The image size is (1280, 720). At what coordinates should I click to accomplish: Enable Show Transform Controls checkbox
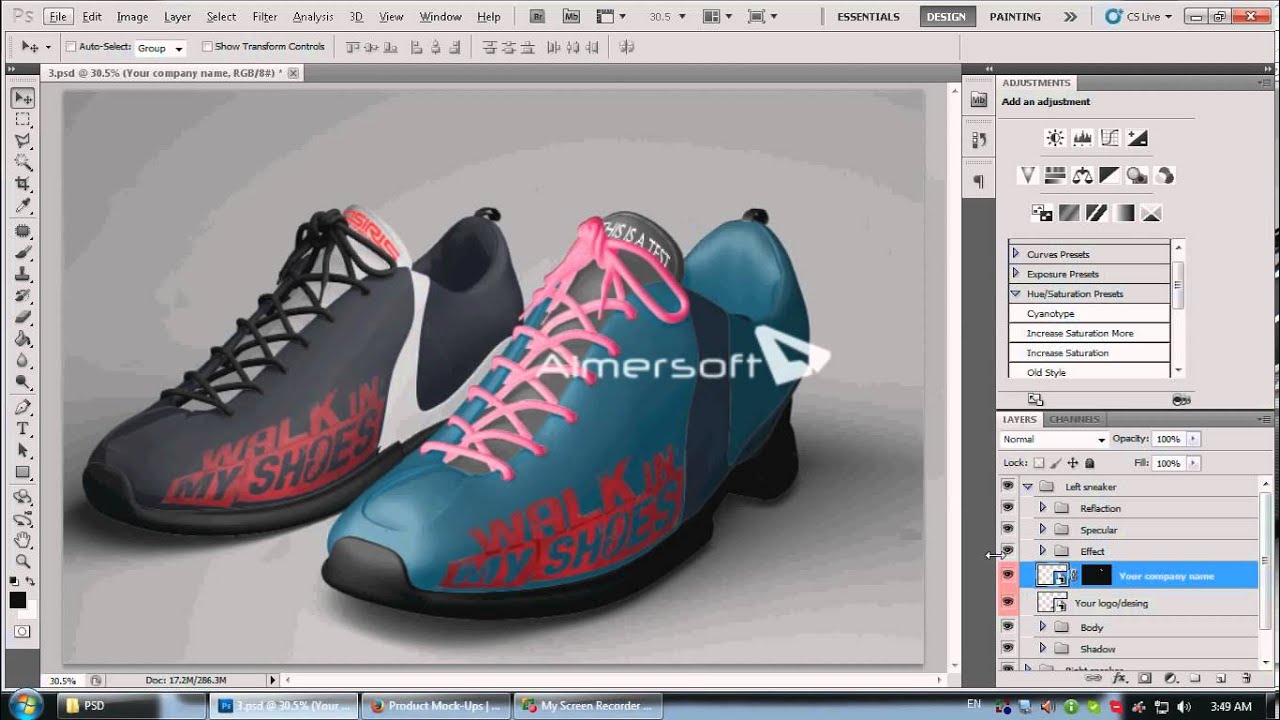coord(207,46)
